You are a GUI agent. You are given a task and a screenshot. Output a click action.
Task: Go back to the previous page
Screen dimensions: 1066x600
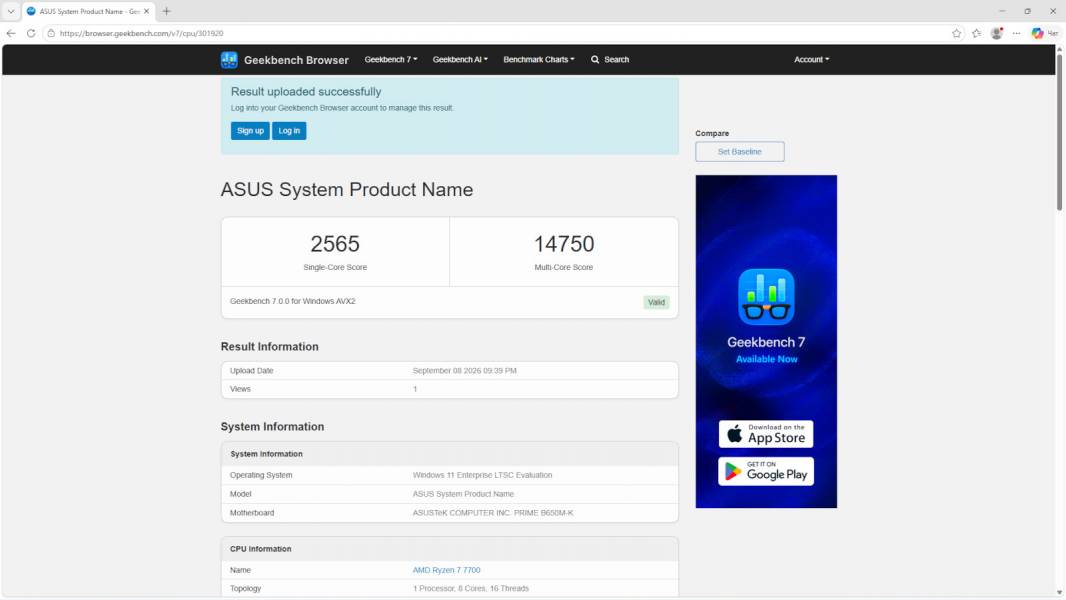pyautogui.click(x=11, y=33)
